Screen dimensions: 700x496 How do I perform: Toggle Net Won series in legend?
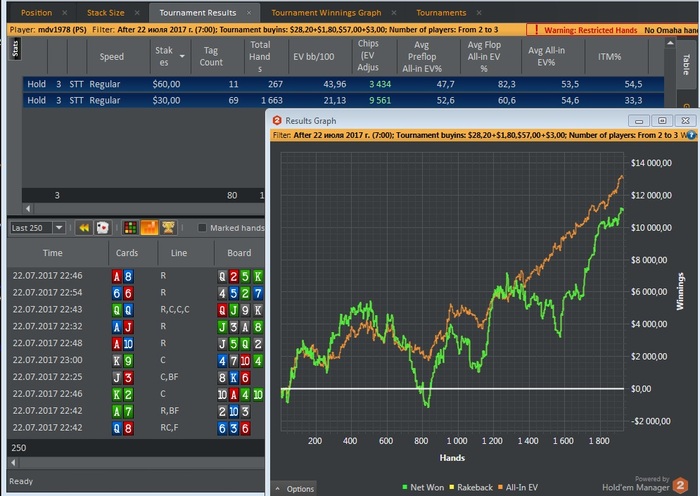(423, 488)
